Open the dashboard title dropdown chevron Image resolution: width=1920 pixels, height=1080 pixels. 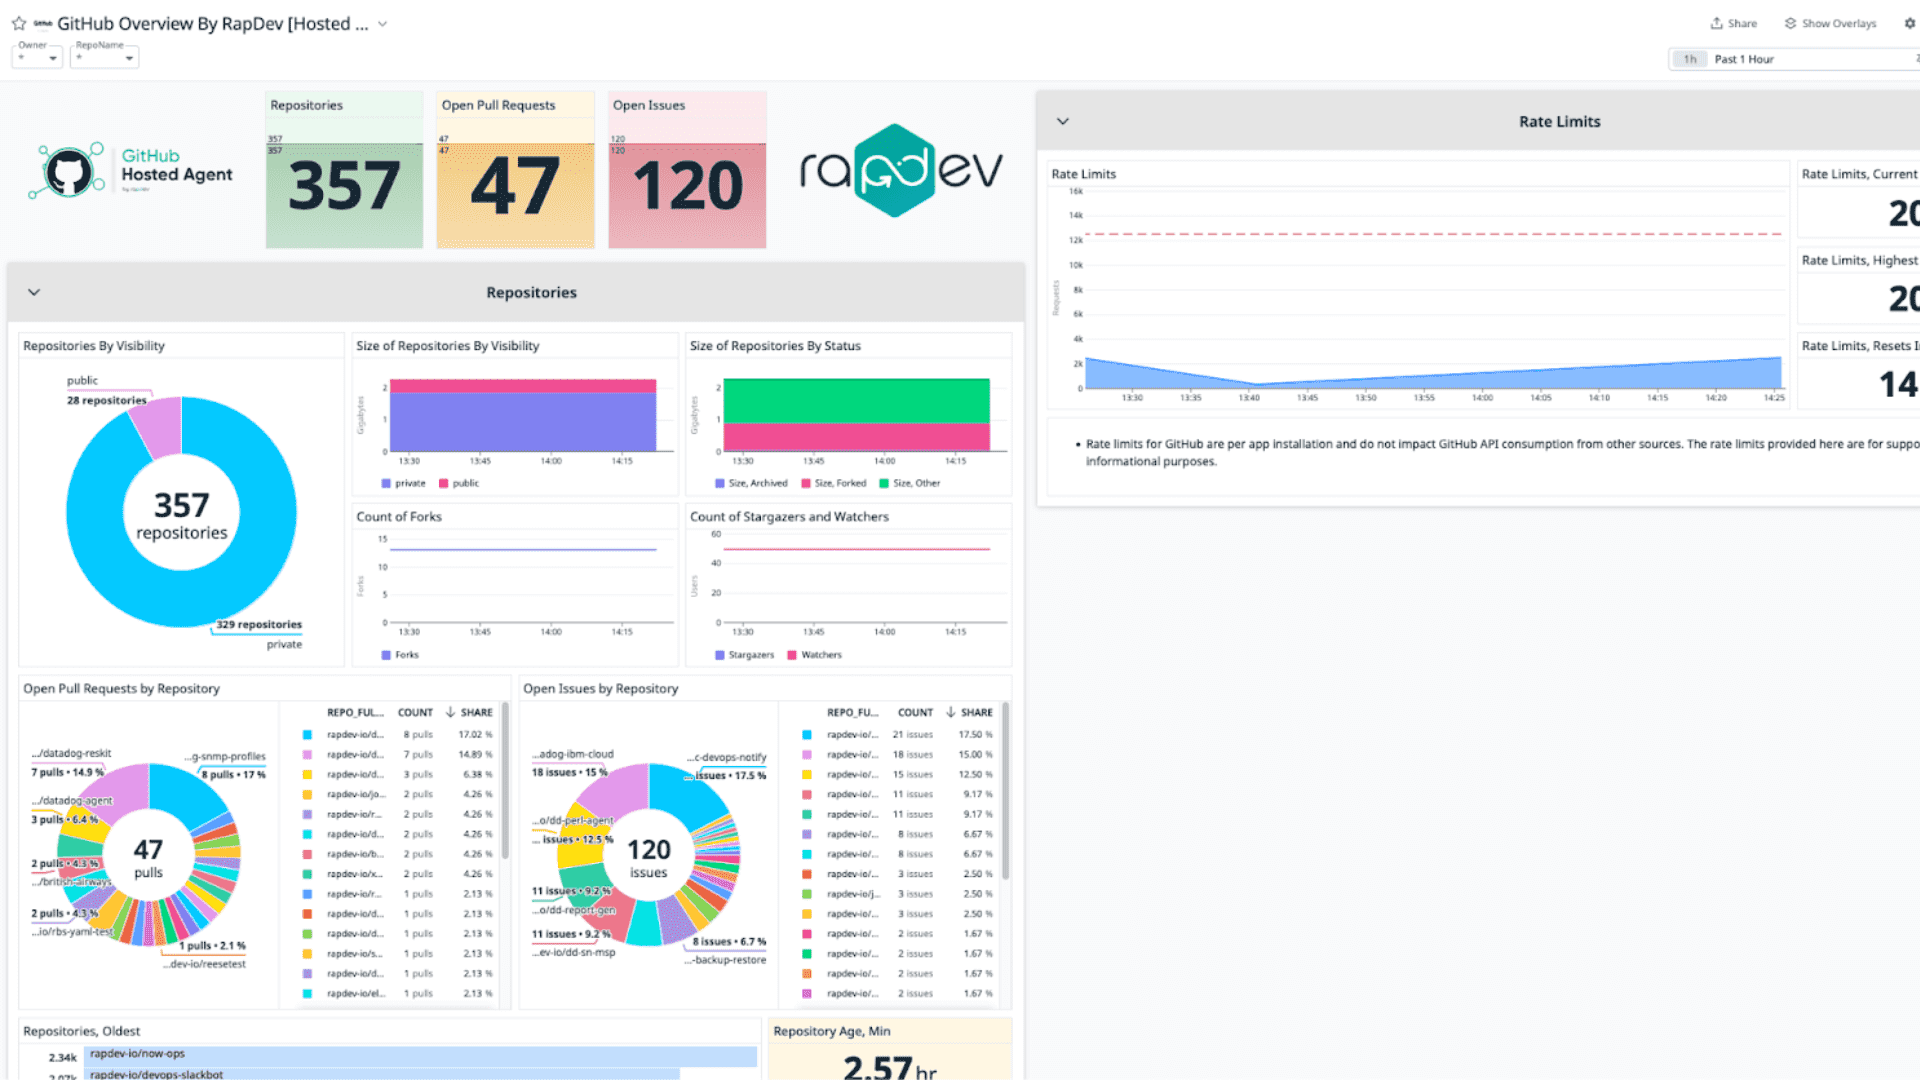(x=382, y=24)
